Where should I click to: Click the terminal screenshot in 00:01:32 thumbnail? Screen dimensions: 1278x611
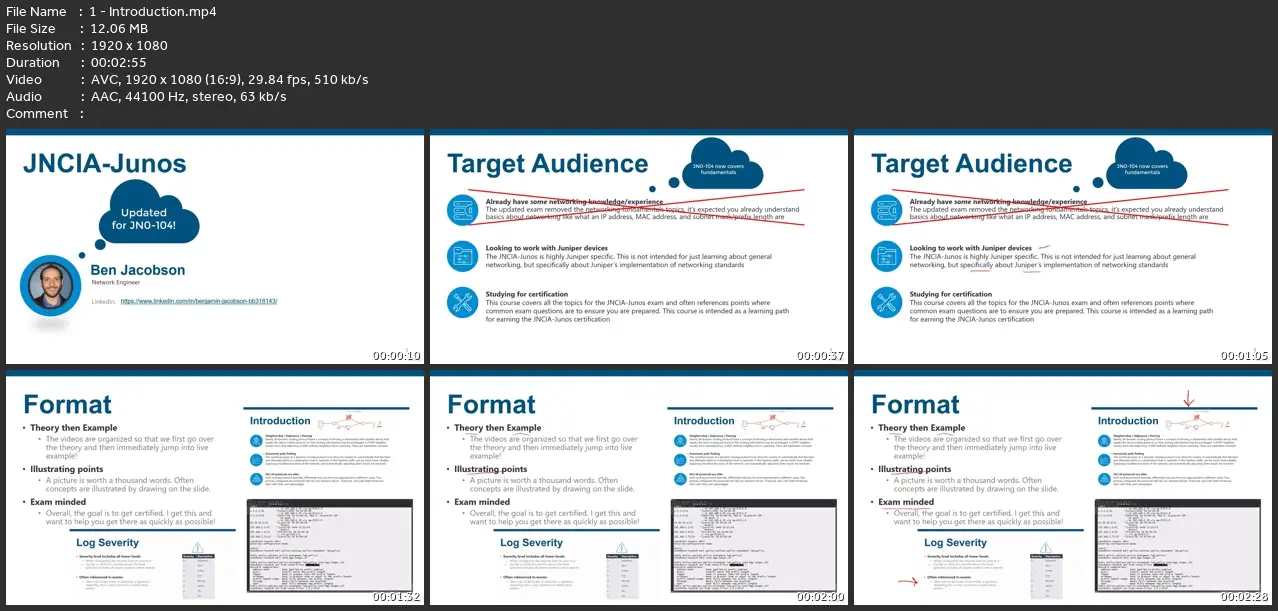(x=331, y=545)
